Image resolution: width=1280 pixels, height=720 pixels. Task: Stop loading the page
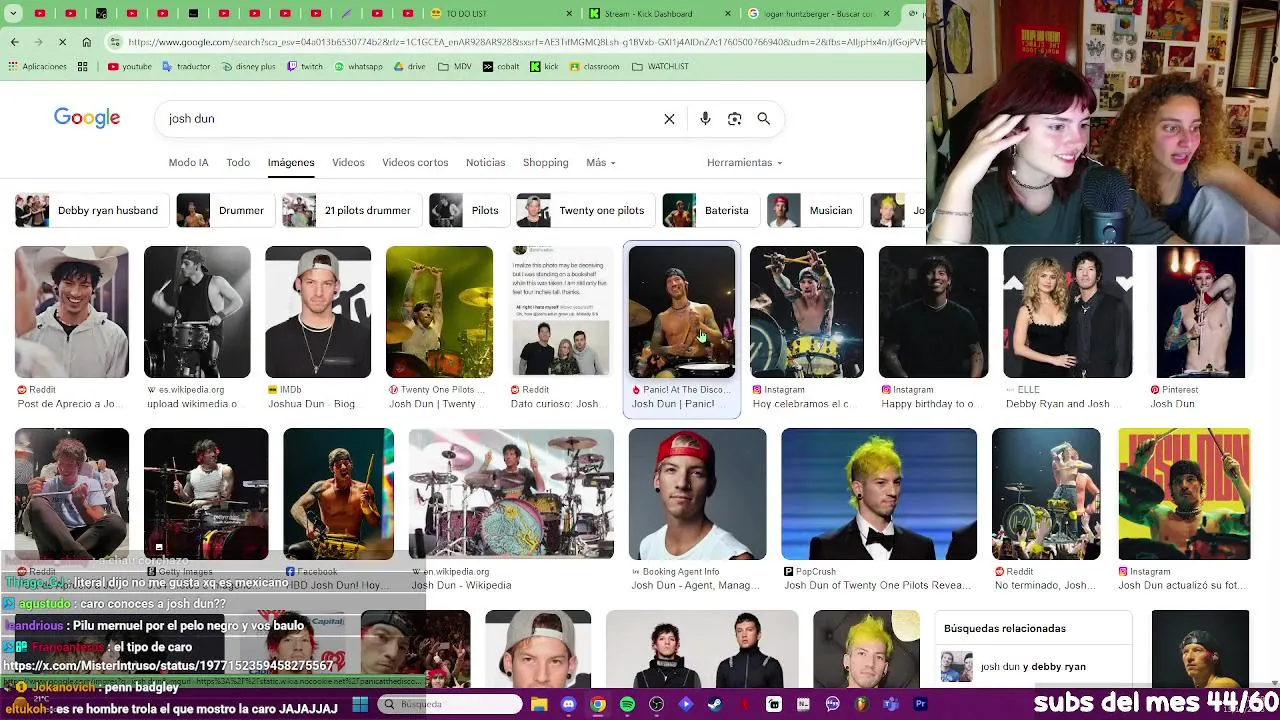click(62, 42)
